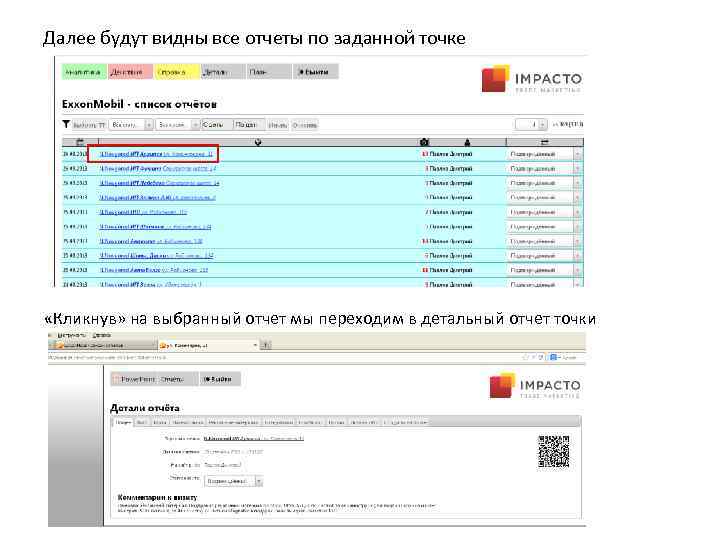Open the second filter dropdown before С даты

[x=177, y=125]
